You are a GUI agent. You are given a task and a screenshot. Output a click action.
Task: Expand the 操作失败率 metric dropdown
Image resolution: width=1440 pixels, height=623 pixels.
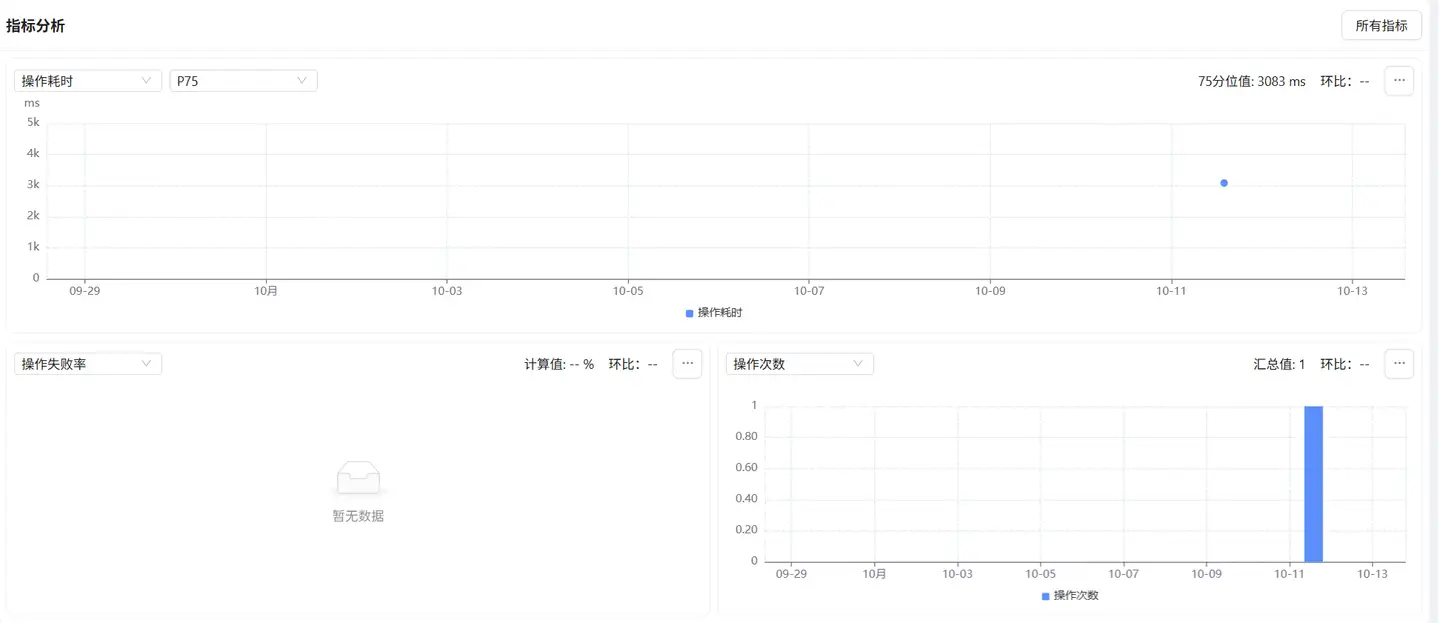click(87, 364)
